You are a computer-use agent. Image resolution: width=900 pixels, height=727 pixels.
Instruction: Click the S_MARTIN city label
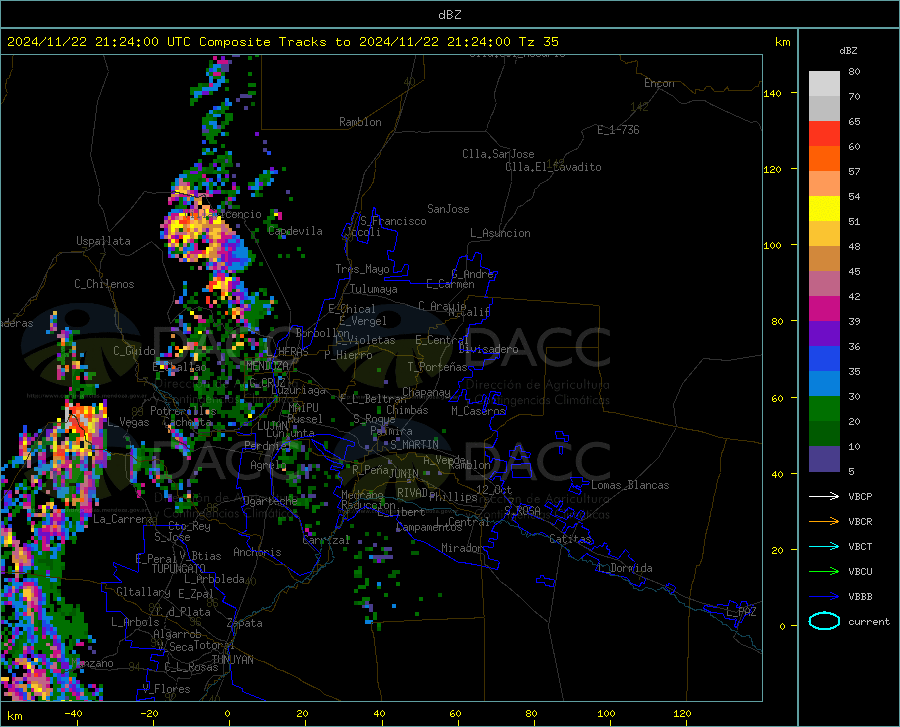tap(414, 445)
